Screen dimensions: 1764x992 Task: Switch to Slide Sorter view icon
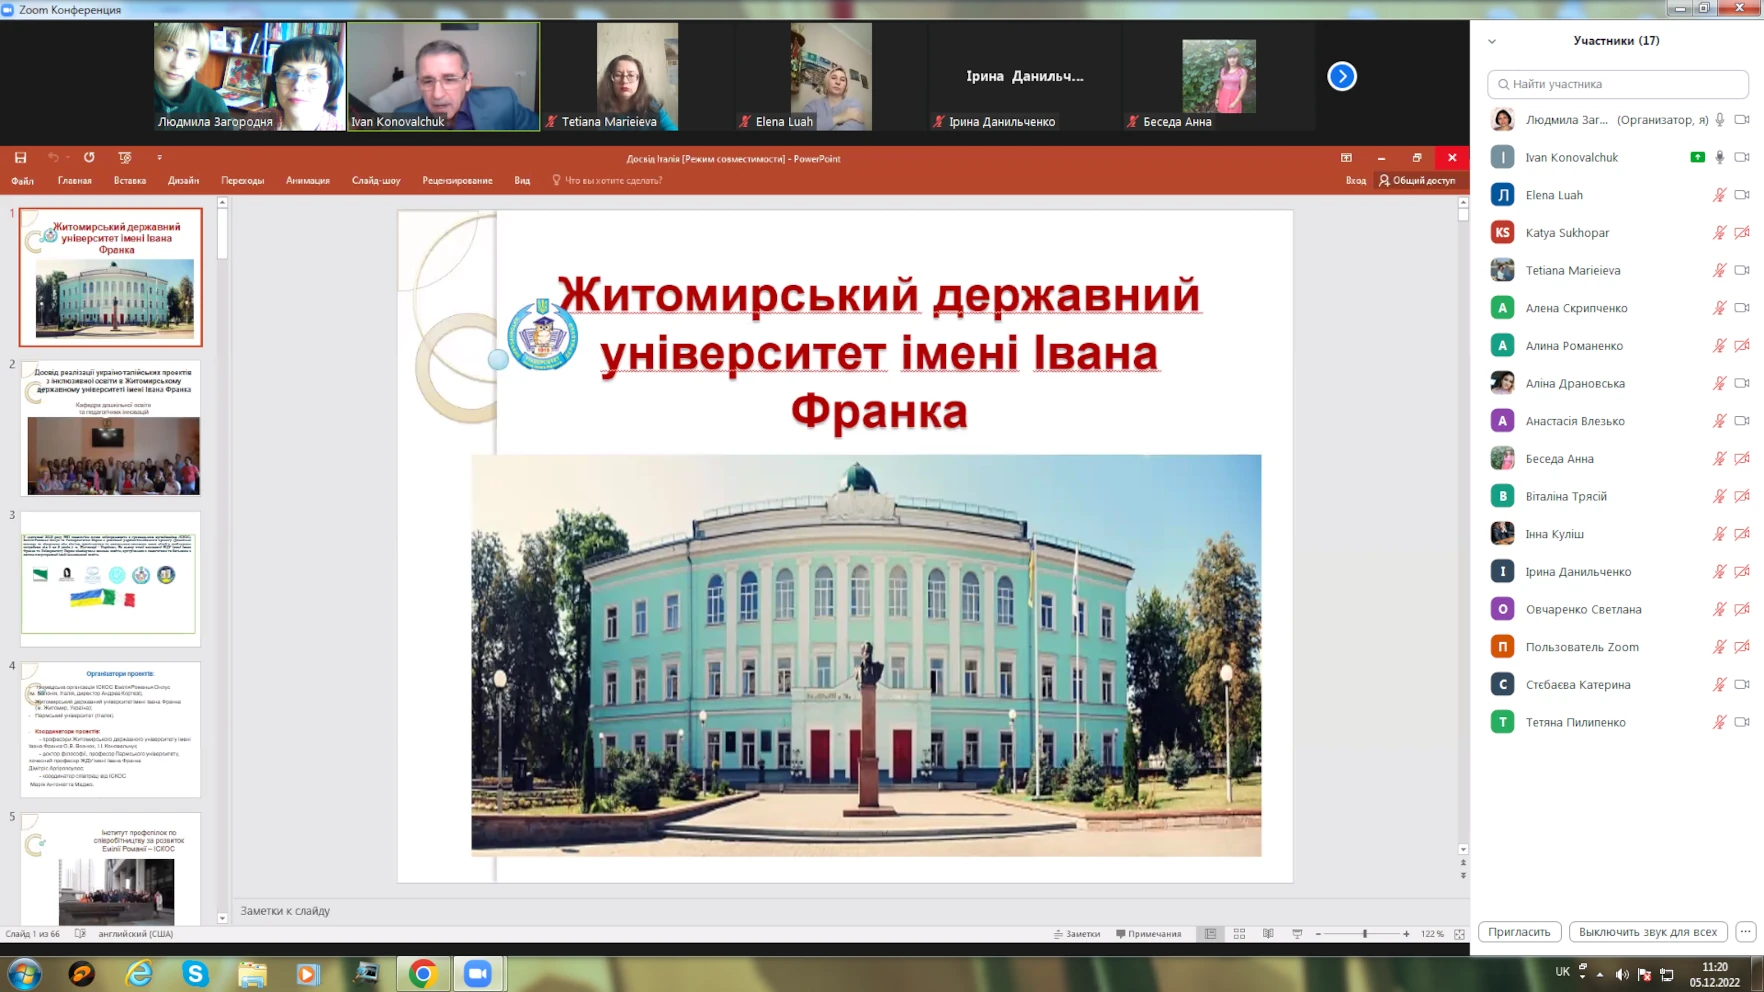1239,934
